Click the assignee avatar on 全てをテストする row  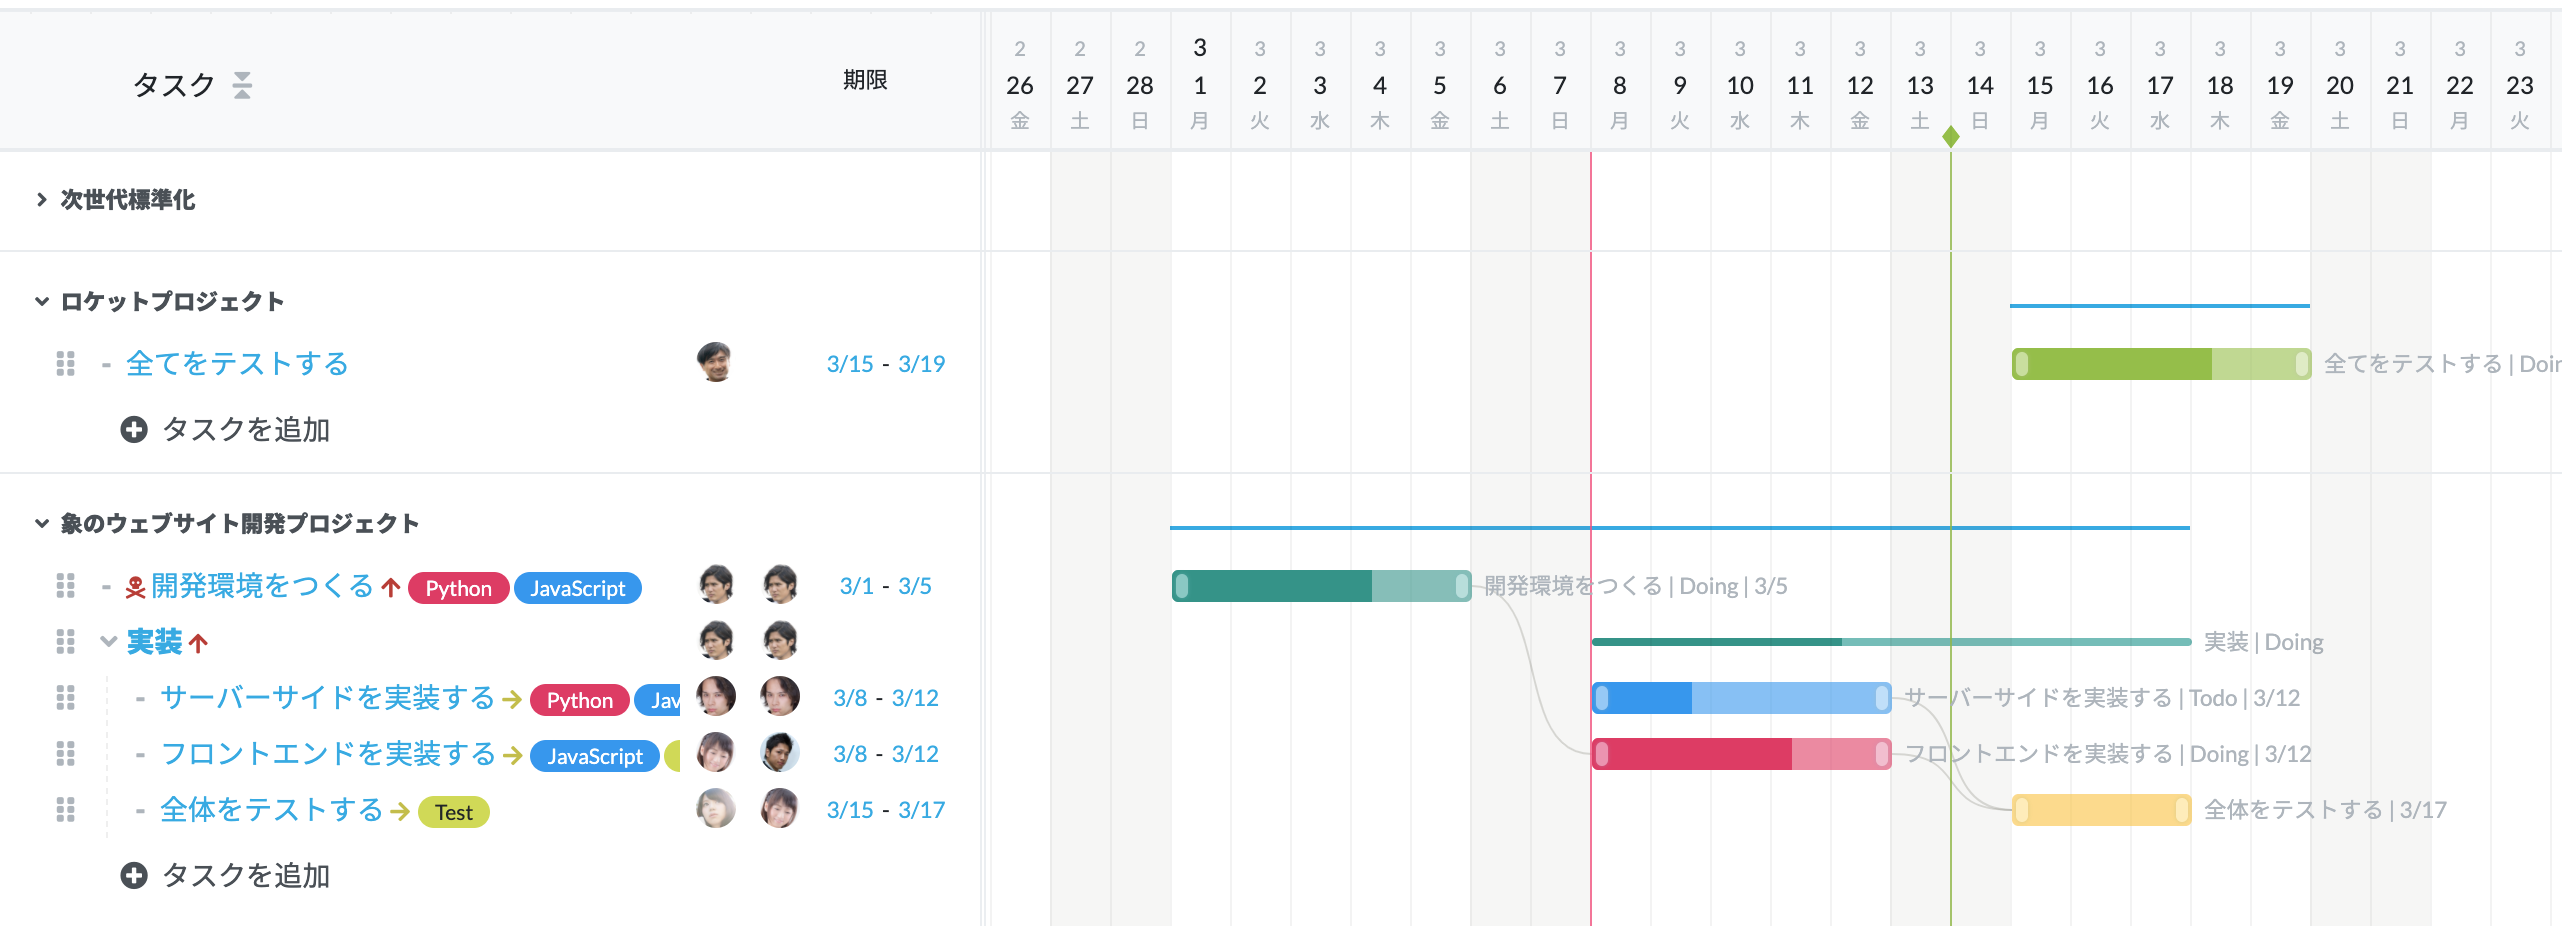tap(715, 362)
